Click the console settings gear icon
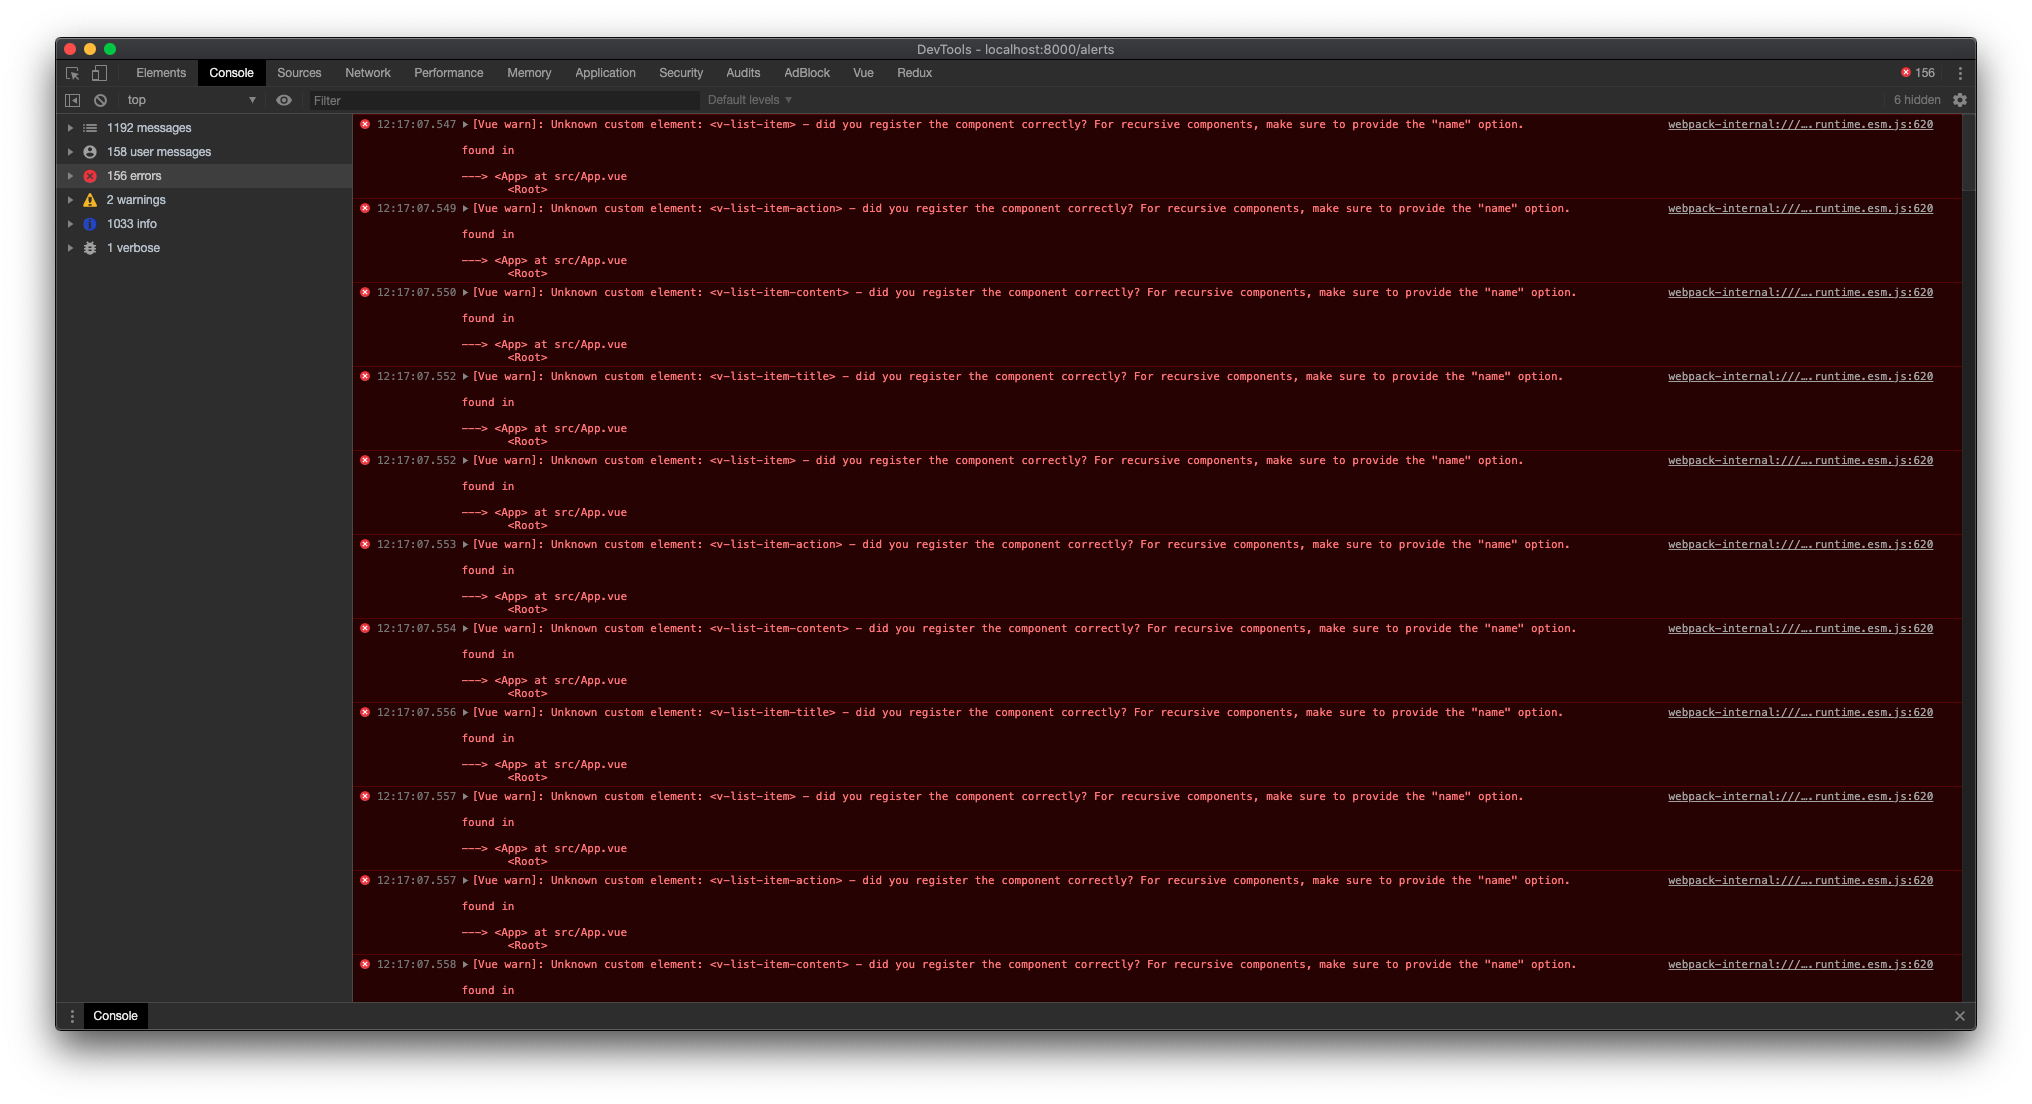This screenshot has width=2032, height=1104. (1959, 100)
